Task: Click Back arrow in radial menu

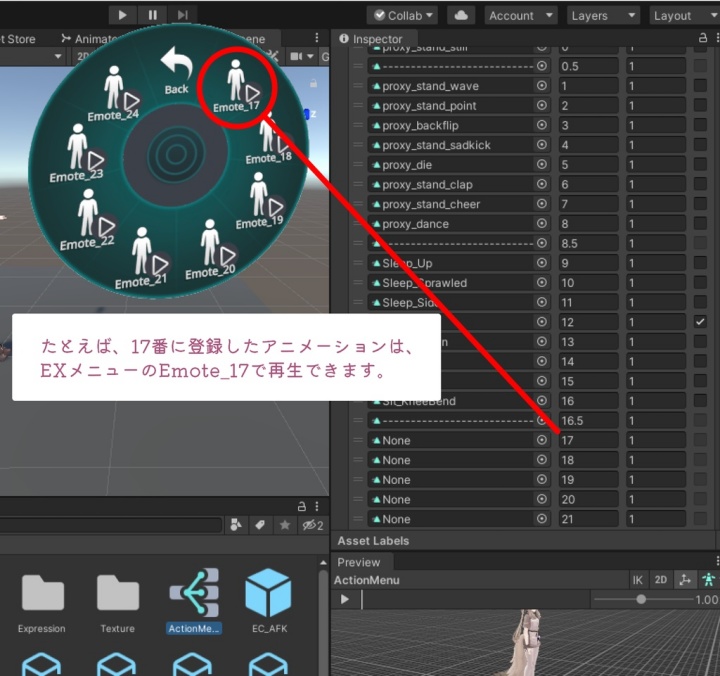Action: (177, 70)
